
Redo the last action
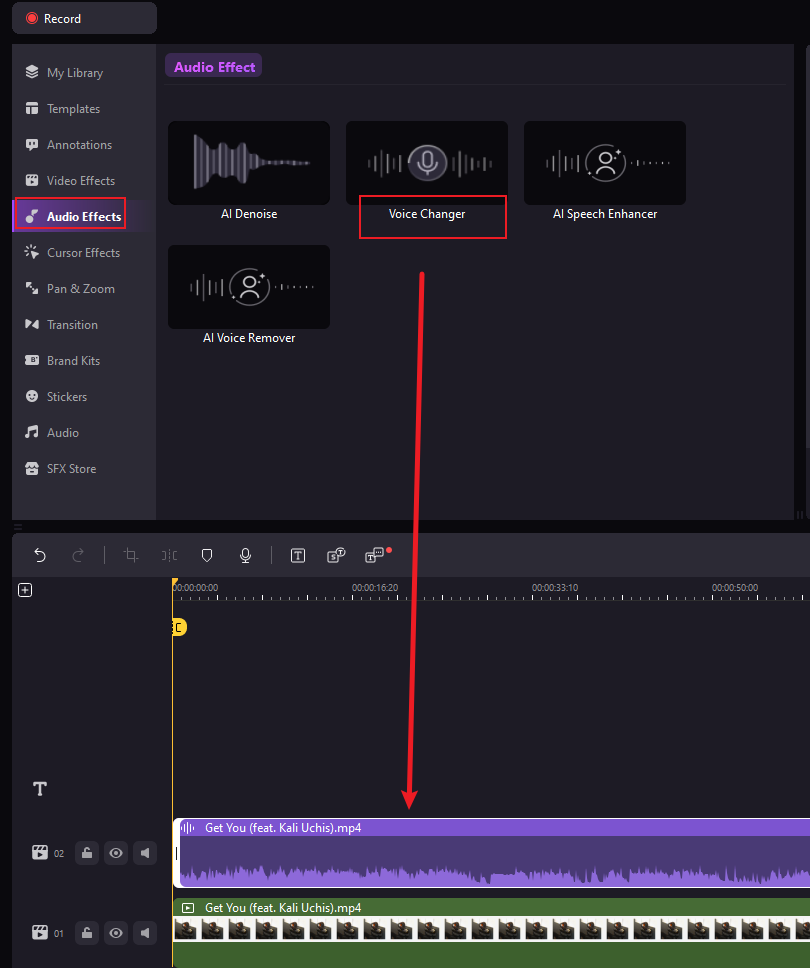click(78, 556)
